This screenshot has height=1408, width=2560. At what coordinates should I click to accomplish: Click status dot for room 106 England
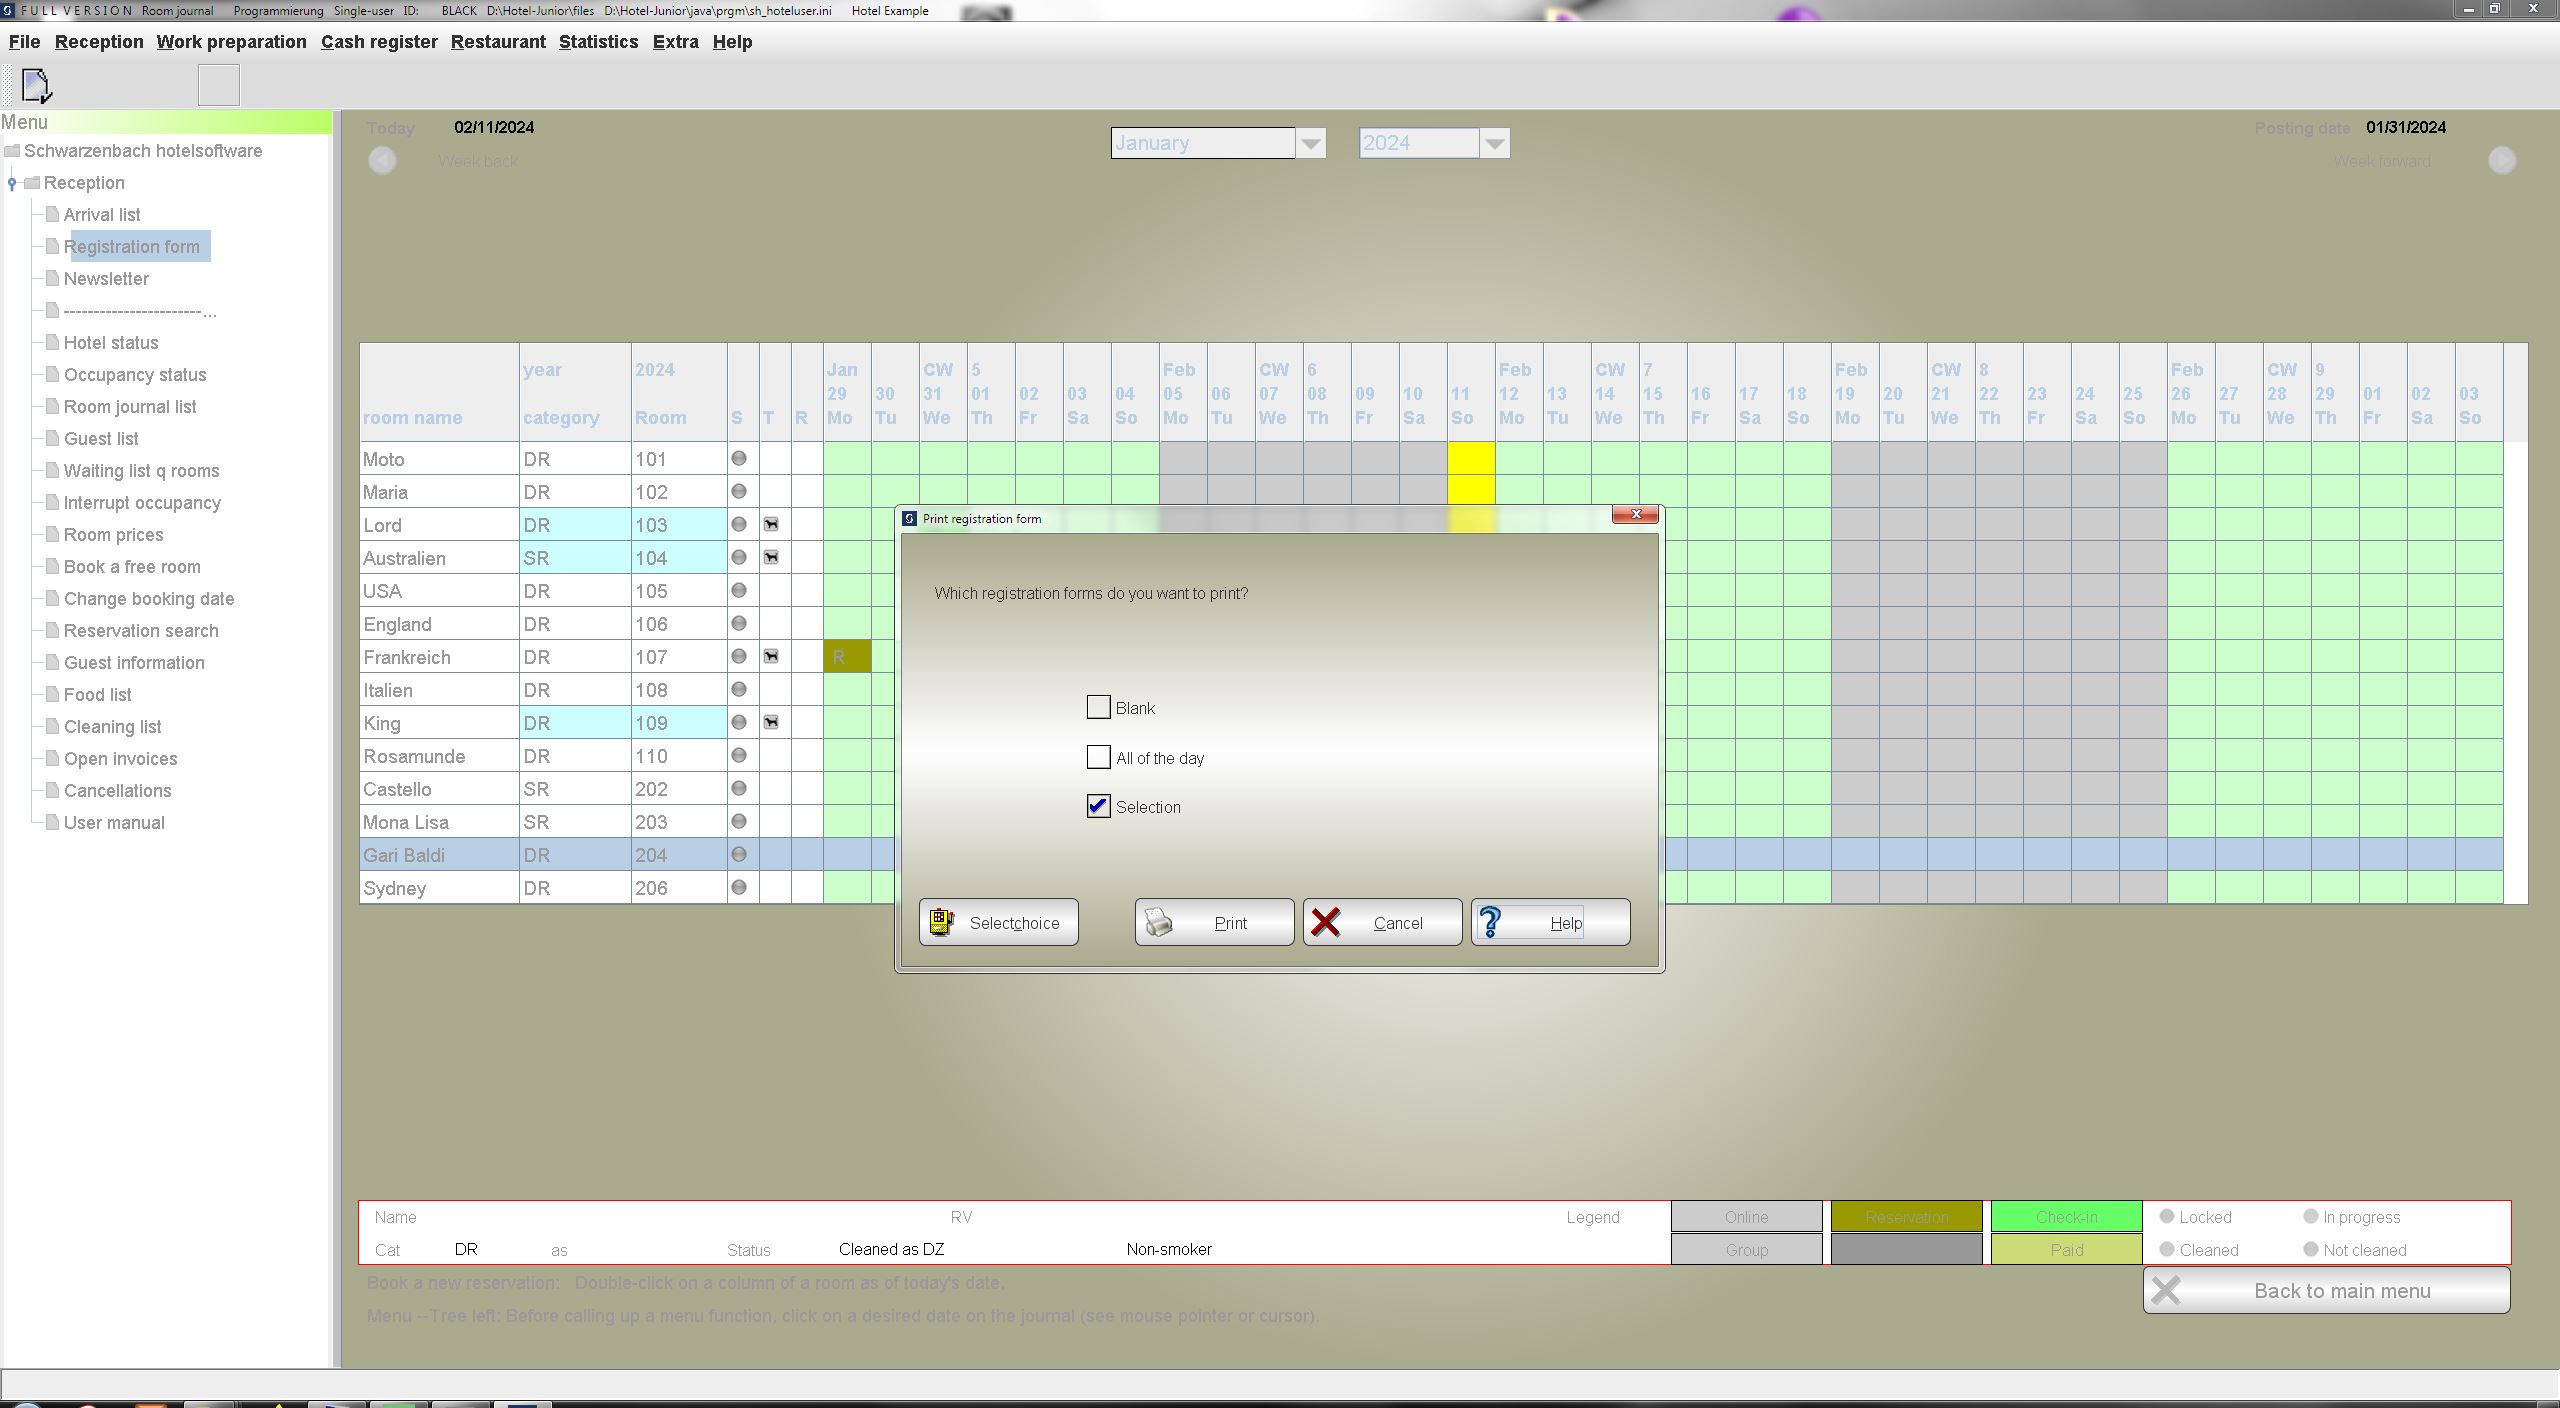(739, 623)
